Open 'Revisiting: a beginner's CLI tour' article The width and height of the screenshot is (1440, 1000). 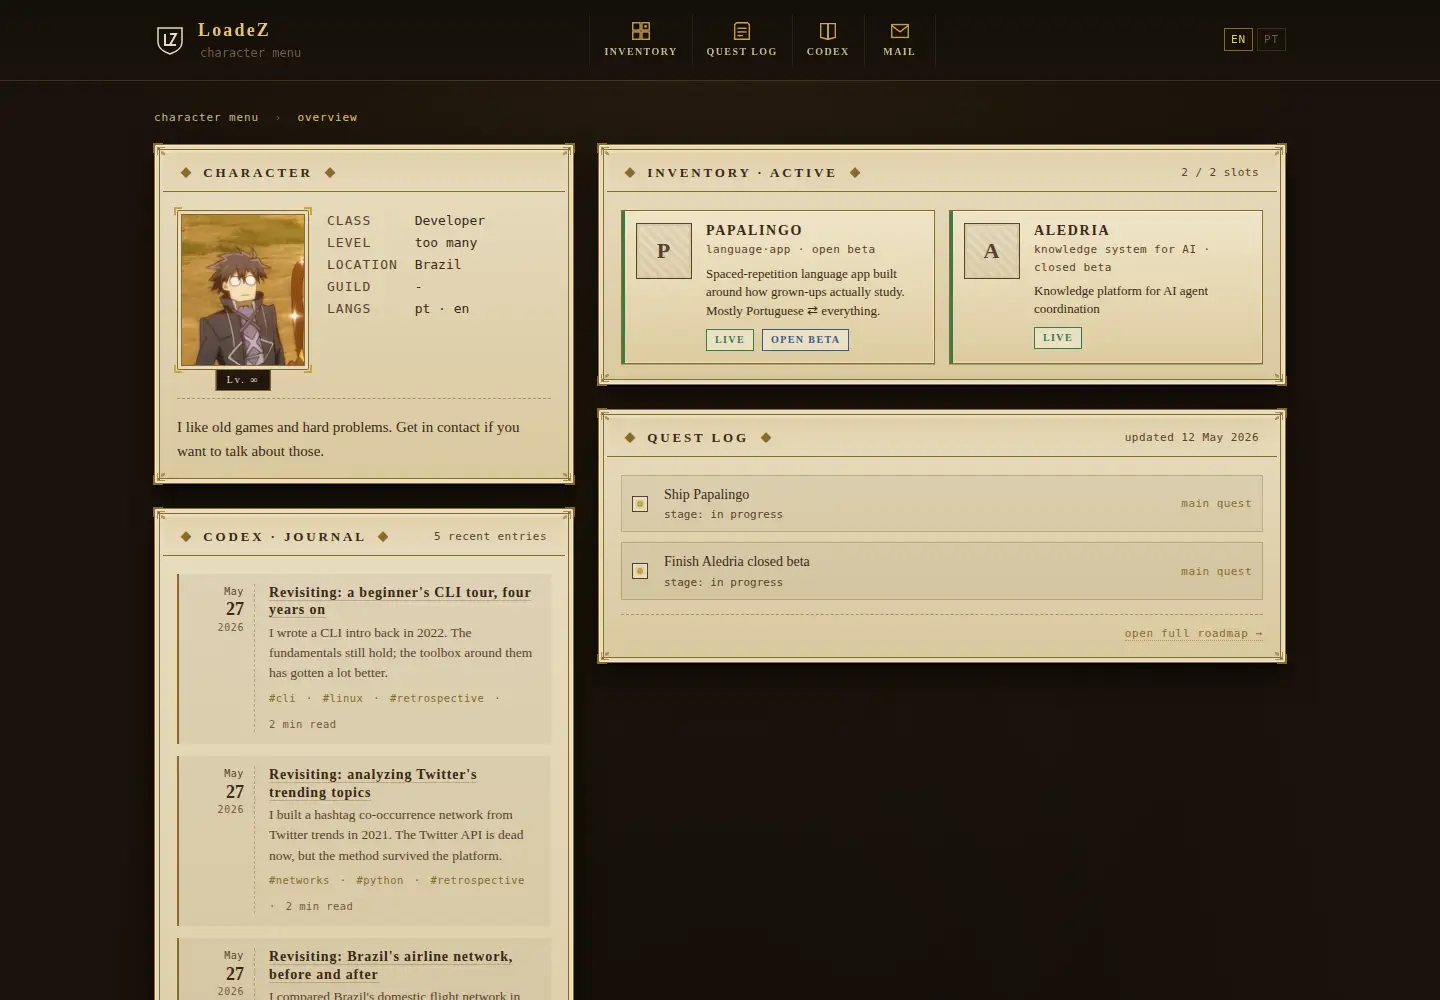(x=400, y=600)
